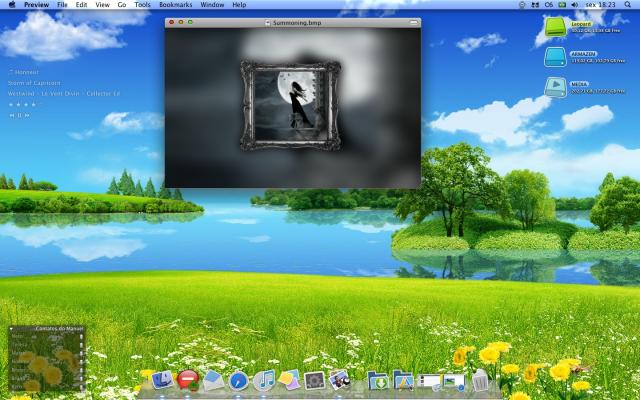640x400 pixels.
Task: Click the clock showing sex 18:23
Action: [600, 5]
